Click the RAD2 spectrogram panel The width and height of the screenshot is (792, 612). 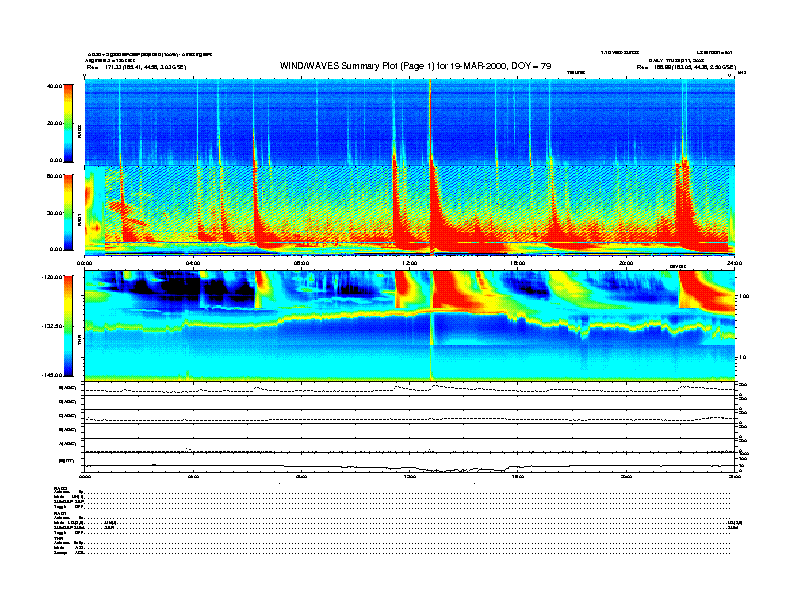(x=410, y=122)
